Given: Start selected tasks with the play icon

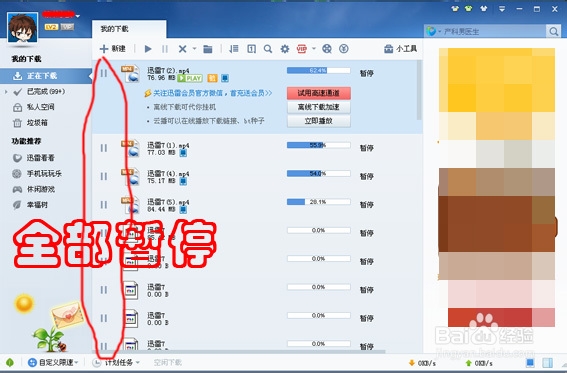Looking at the screenshot, I should click(148, 49).
